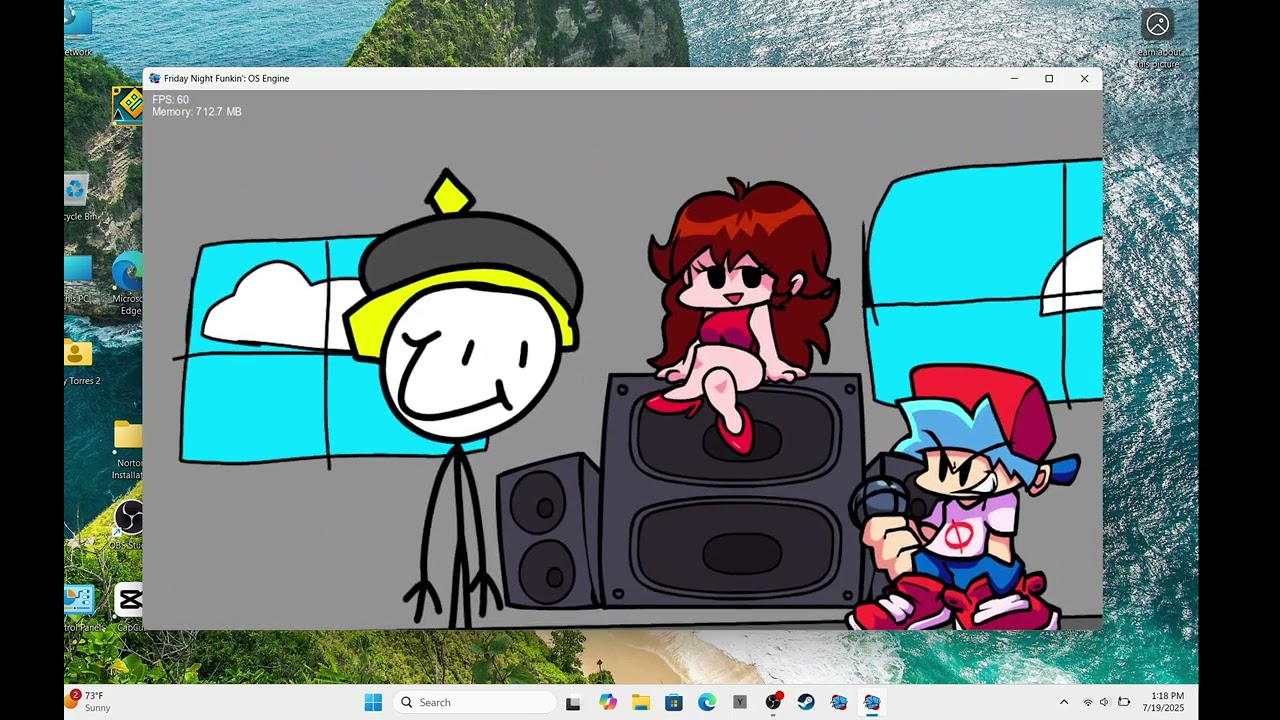Switch to OBS Studio on the taskbar
Image resolution: width=1280 pixels, height=720 pixels.
773,702
